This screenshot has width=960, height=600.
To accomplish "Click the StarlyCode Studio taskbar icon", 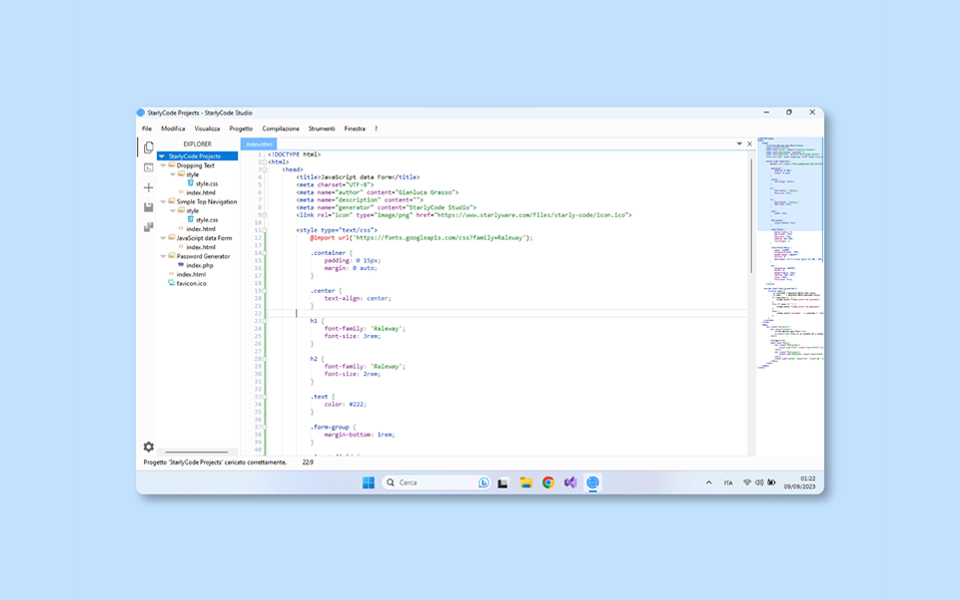I will point(593,482).
